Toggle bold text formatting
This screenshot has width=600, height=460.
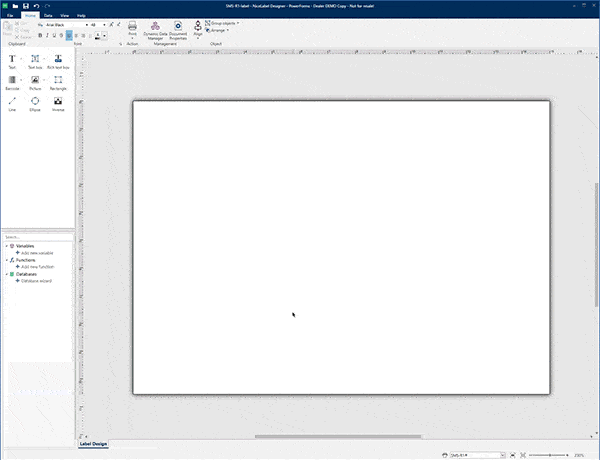coord(41,35)
